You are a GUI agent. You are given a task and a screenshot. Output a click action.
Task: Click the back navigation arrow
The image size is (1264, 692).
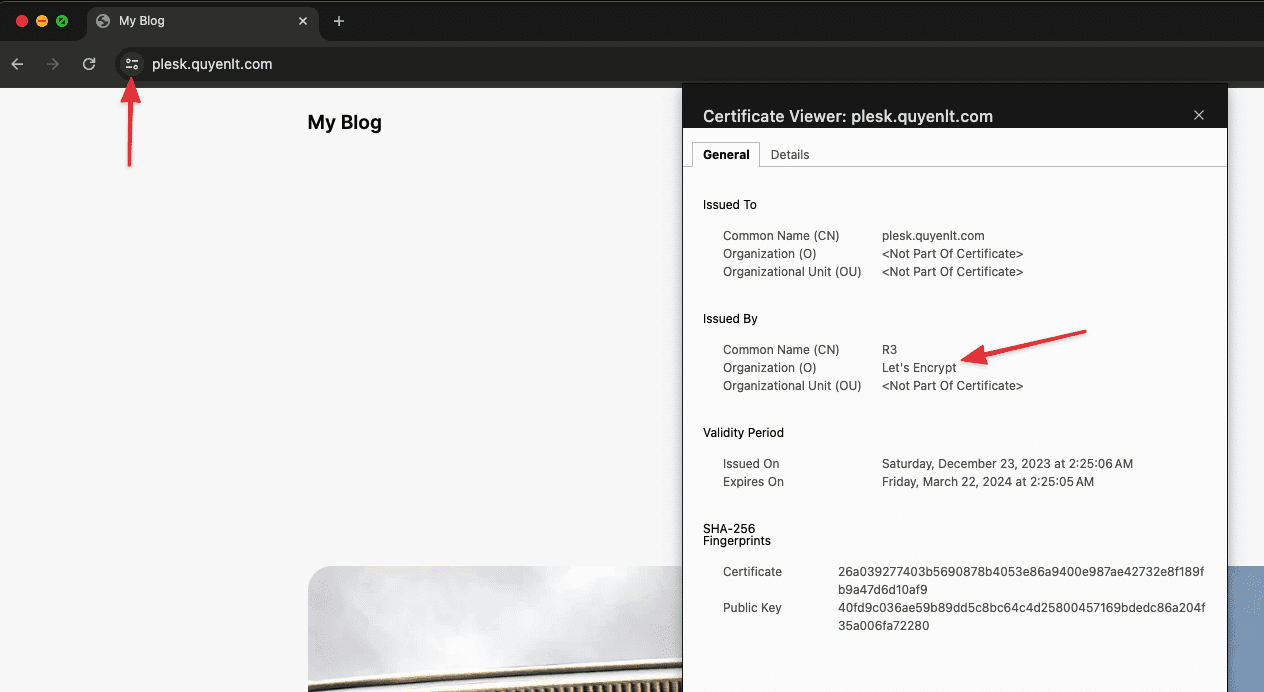tap(17, 64)
